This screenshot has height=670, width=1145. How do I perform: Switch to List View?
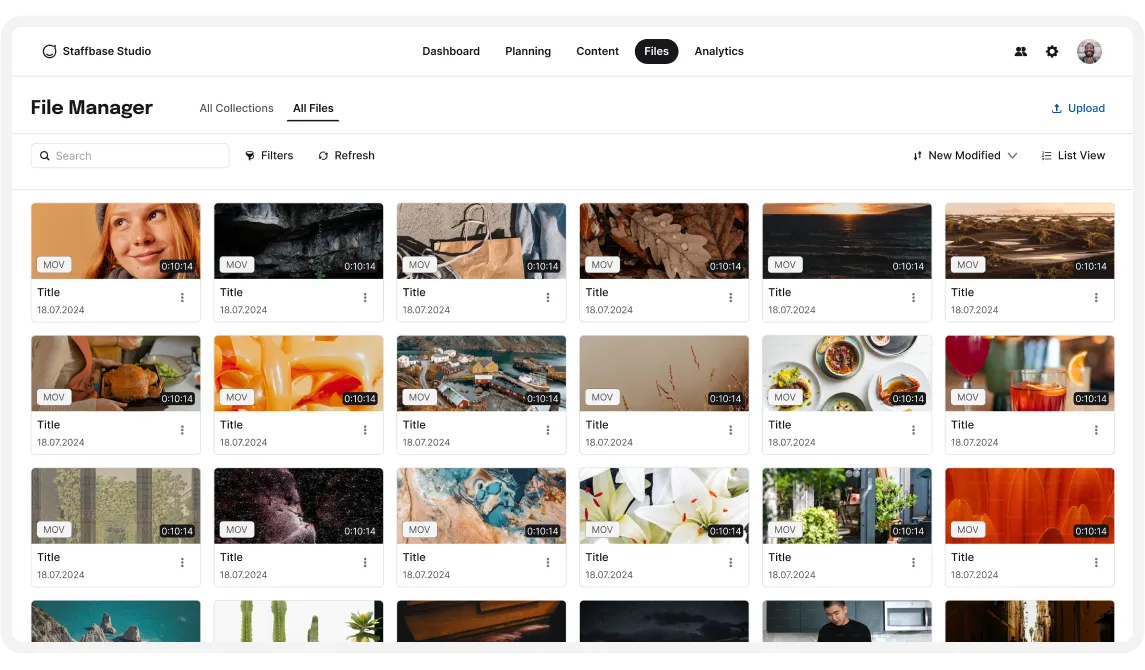pyautogui.click(x=1073, y=155)
